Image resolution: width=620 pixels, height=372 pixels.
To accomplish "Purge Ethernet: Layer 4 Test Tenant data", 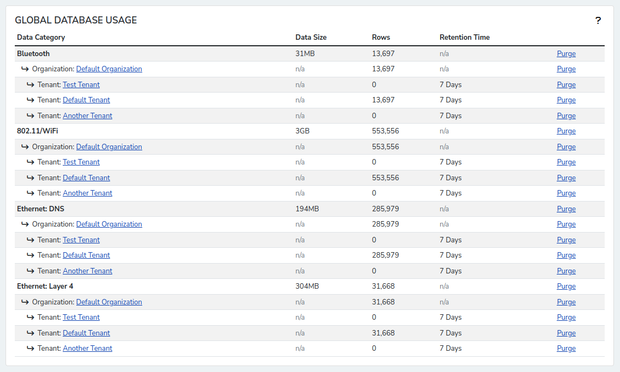I will [x=566, y=317].
